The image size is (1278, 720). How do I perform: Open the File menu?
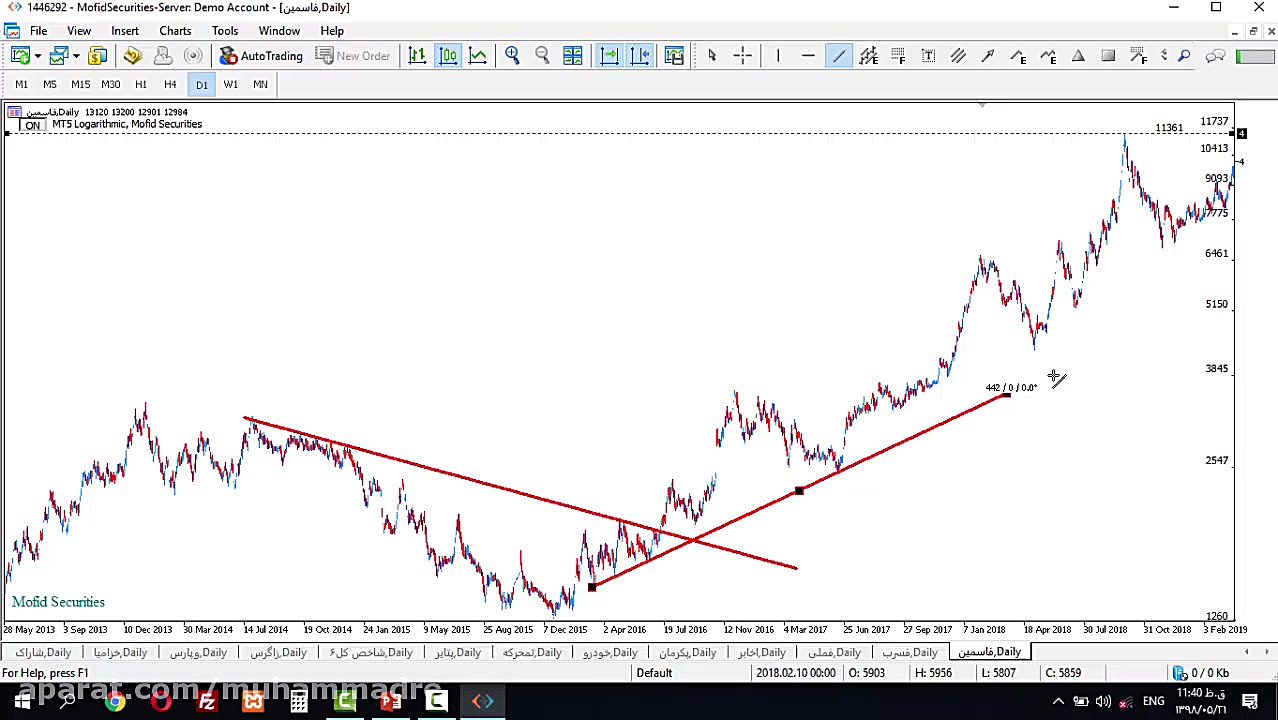click(x=38, y=31)
